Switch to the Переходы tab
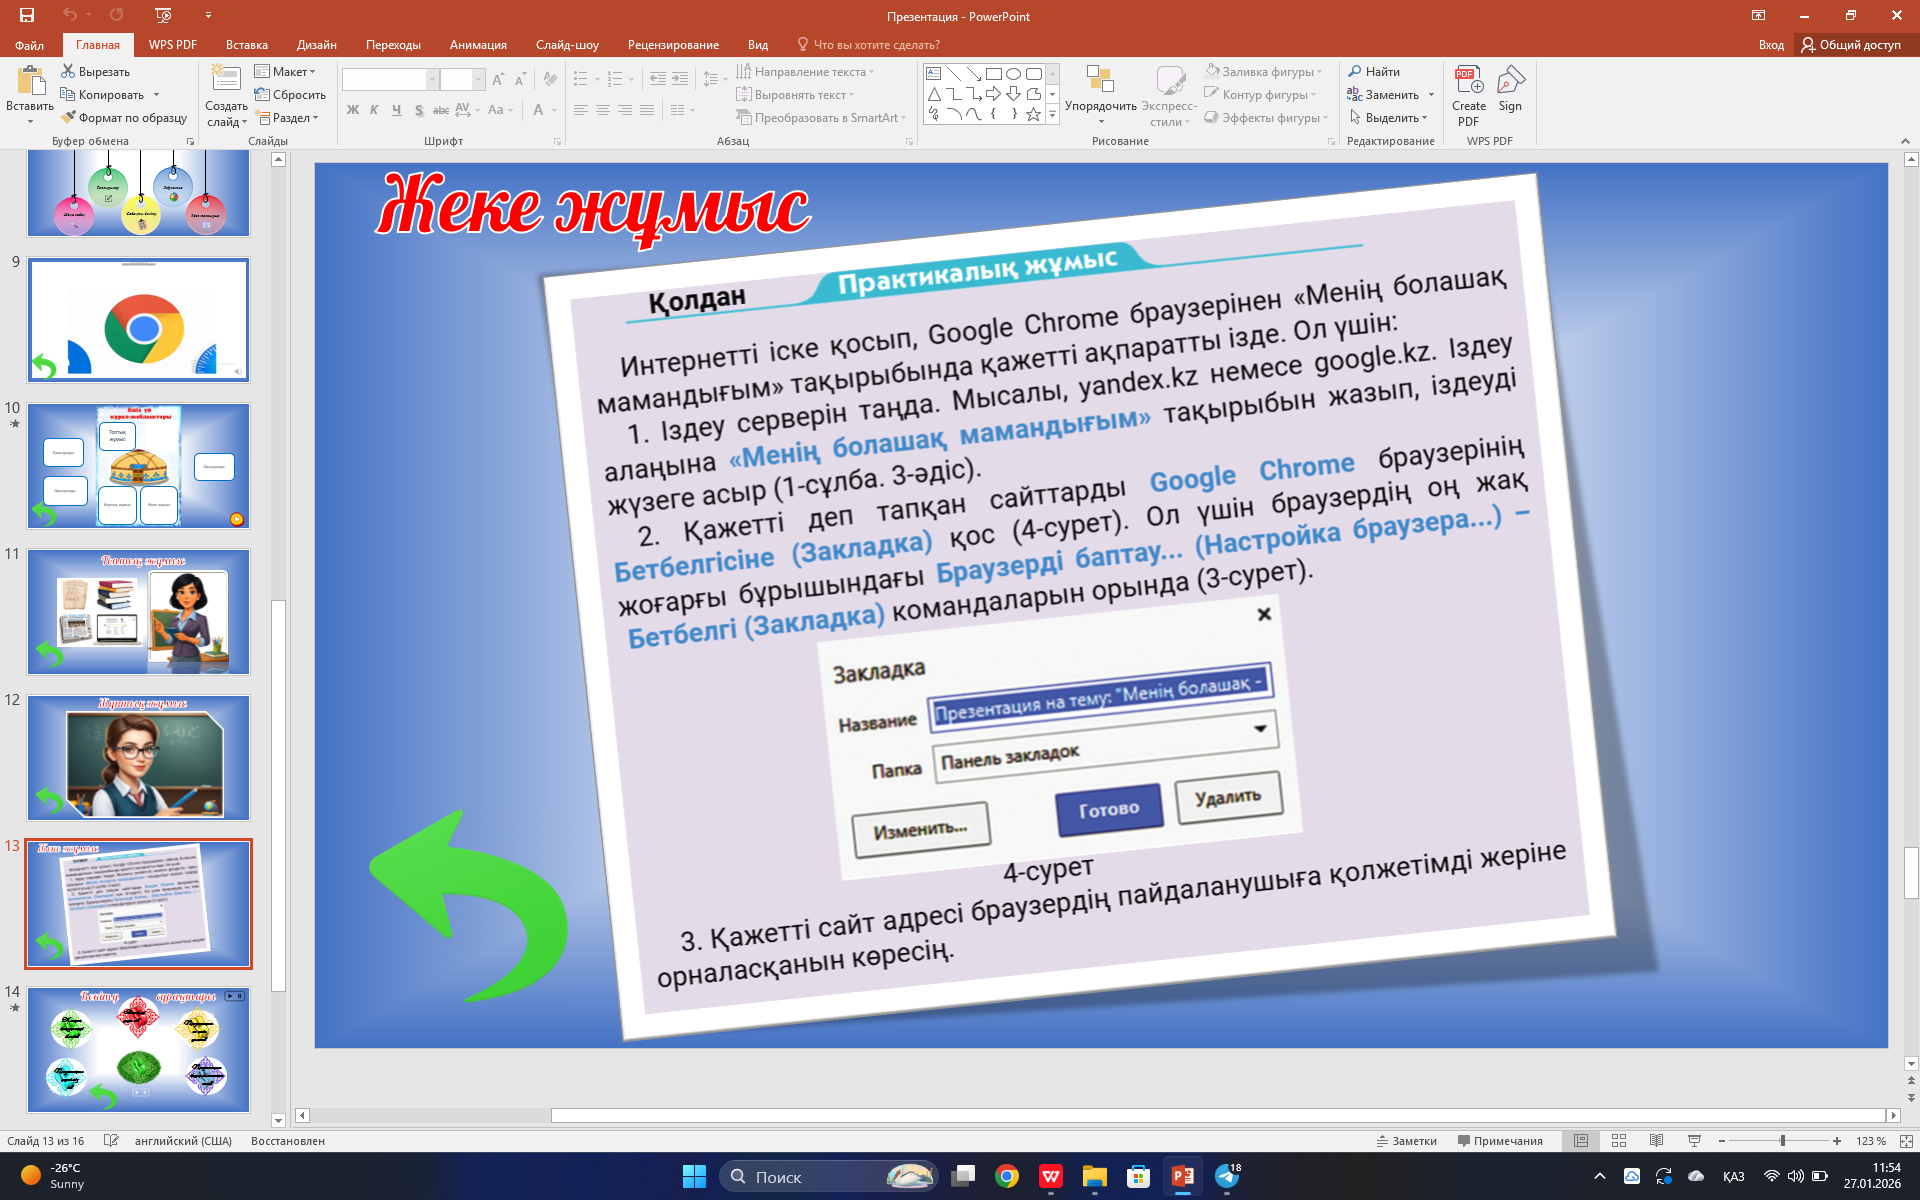 [x=393, y=45]
